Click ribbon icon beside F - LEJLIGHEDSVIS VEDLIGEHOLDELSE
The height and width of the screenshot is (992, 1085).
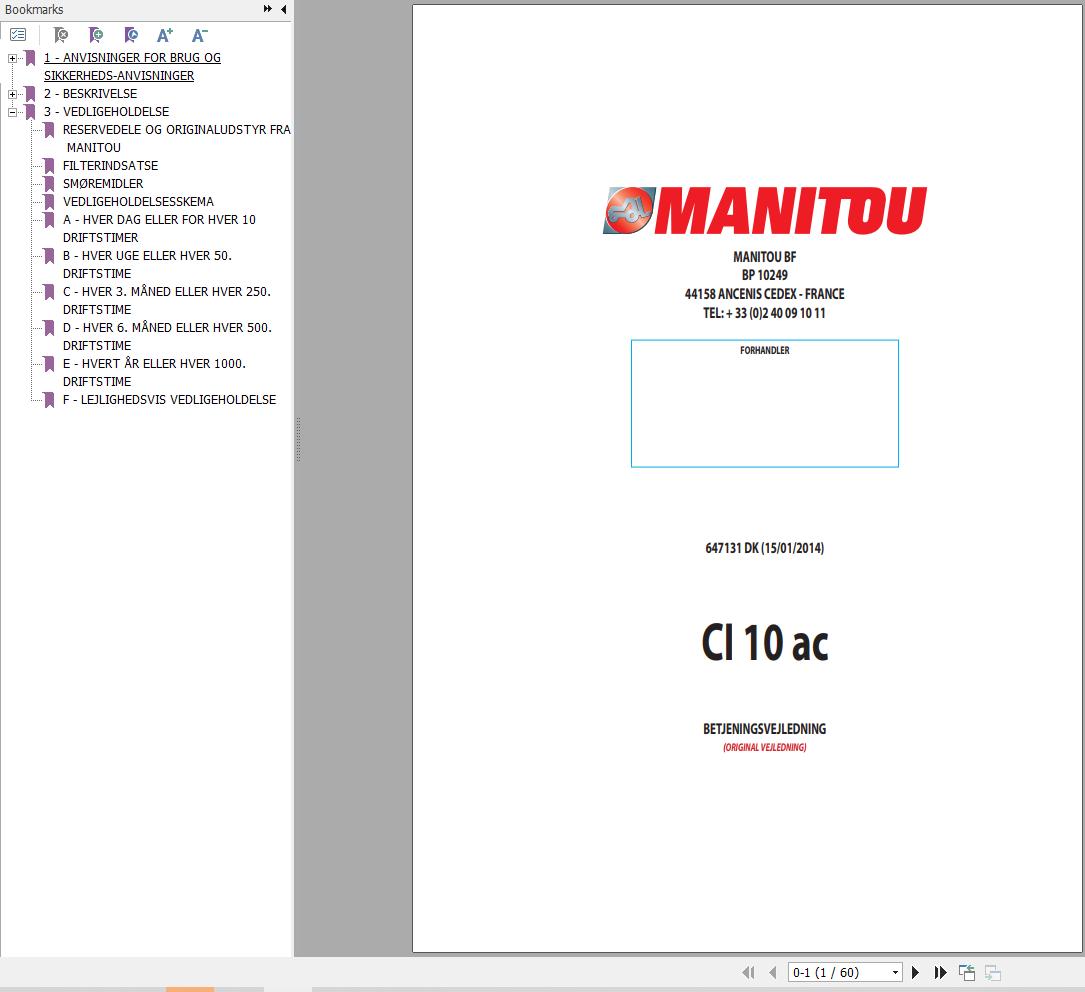[49, 399]
